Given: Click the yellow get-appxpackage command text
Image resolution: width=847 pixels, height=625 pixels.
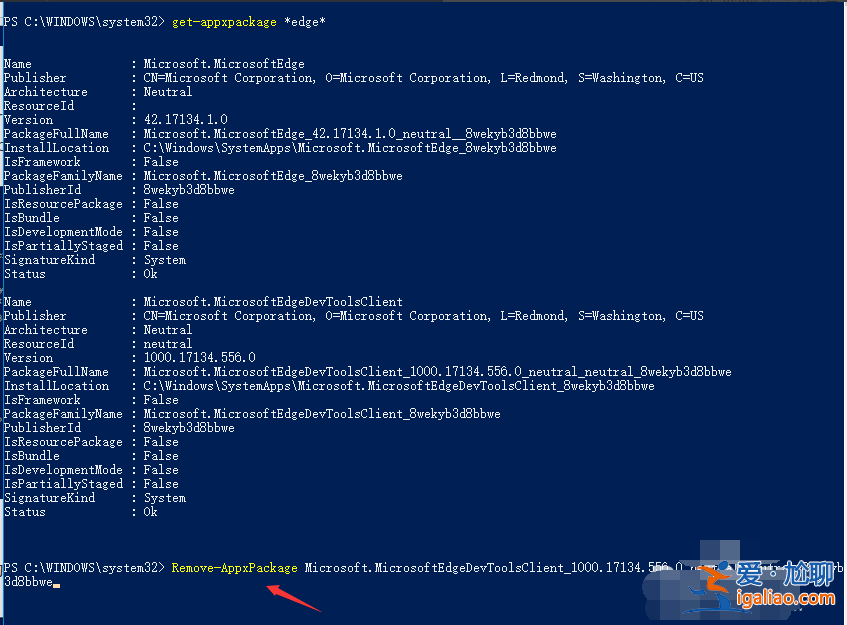Looking at the screenshot, I should tap(224, 22).
